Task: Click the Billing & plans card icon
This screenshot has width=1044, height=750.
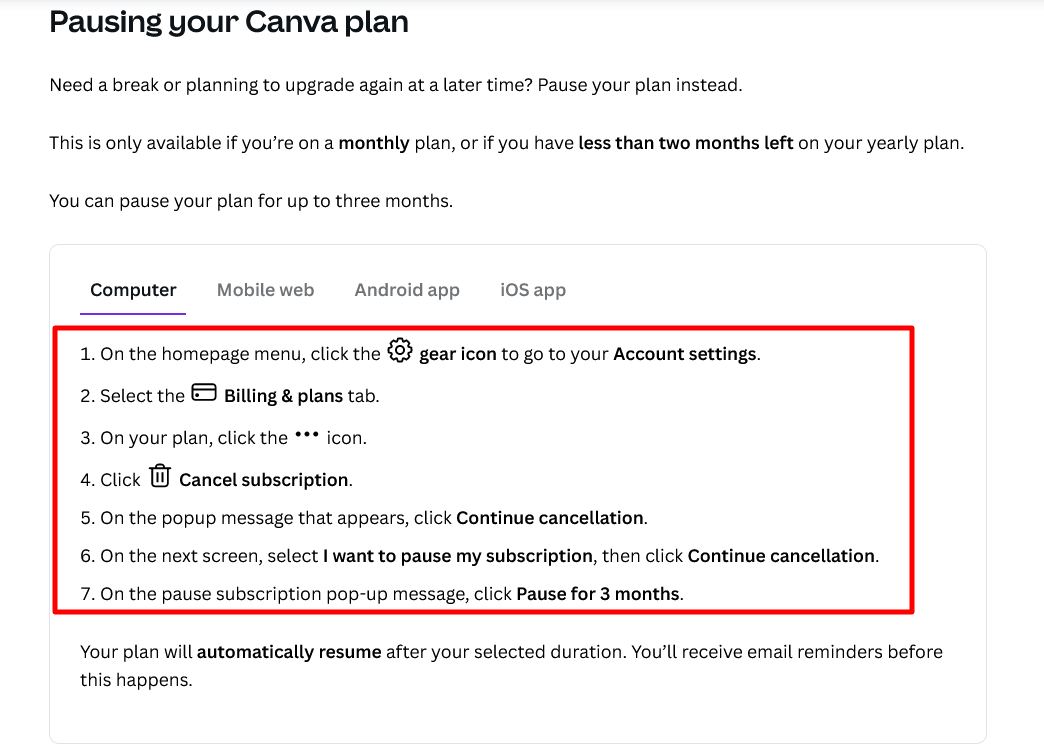Action: [203, 392]
